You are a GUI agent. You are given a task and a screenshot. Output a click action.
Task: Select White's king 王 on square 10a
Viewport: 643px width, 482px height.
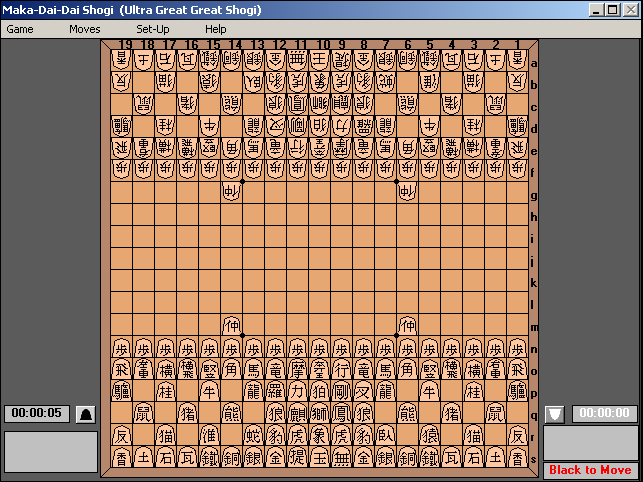coord(319,59)
